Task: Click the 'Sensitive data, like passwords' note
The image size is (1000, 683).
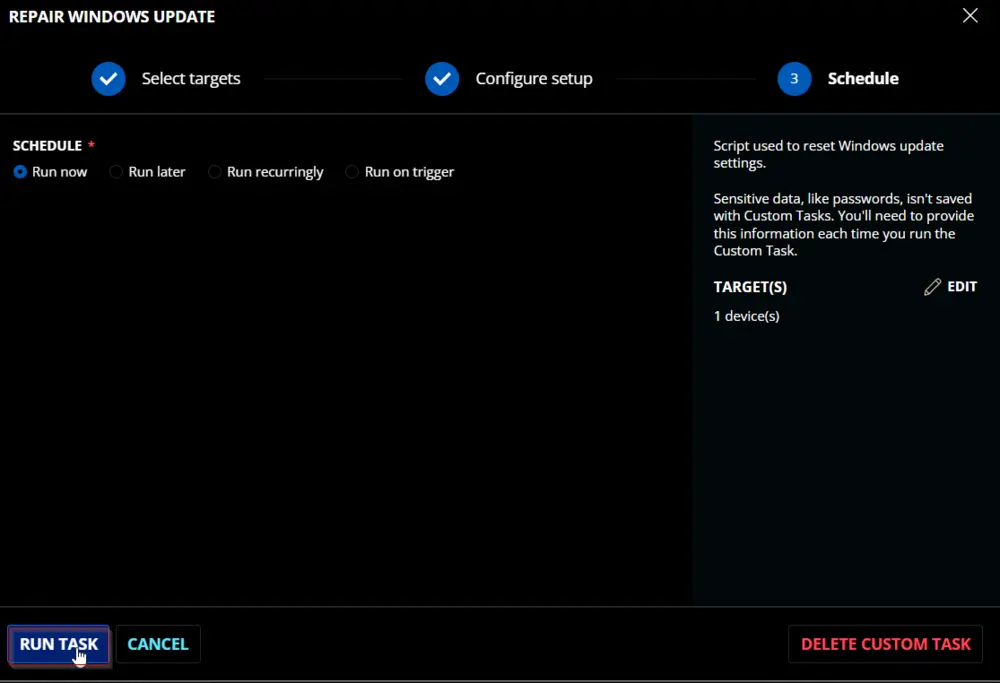Action: (x=843, y=224)
